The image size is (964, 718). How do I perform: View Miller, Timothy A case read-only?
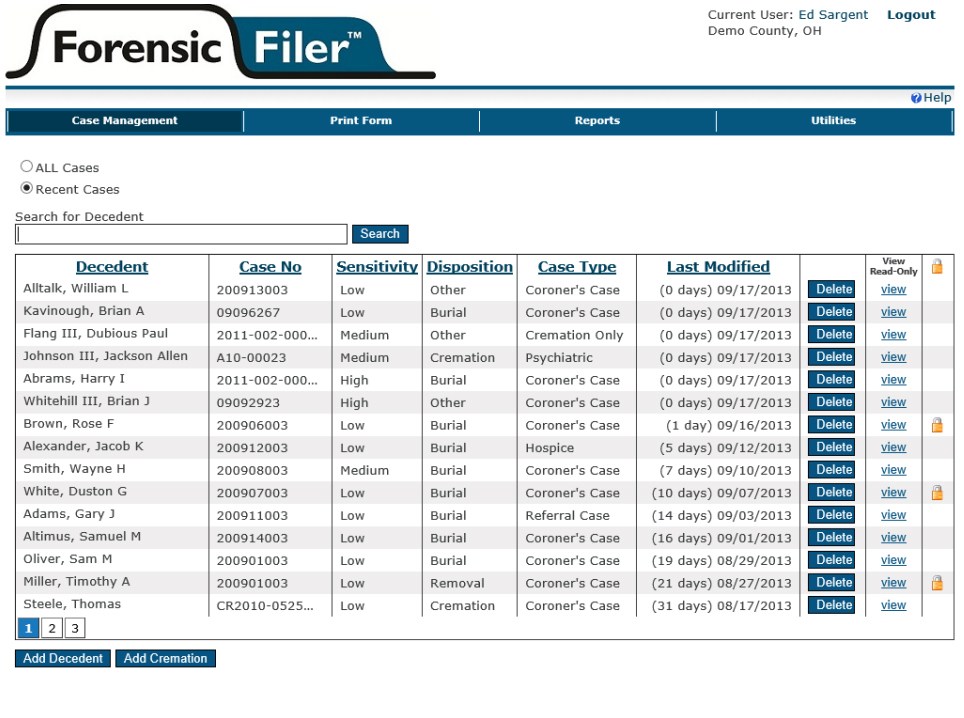pos(893,583)
